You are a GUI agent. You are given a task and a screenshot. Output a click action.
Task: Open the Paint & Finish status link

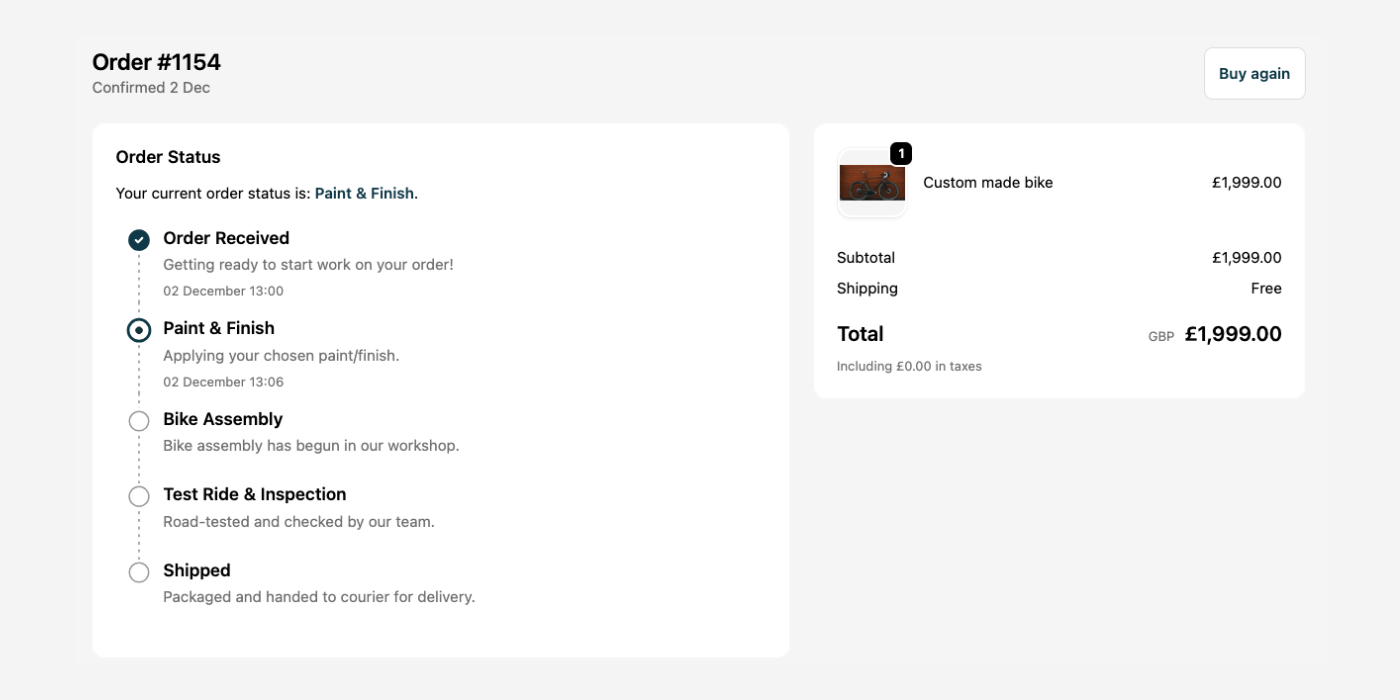click(x=364, y=192)
